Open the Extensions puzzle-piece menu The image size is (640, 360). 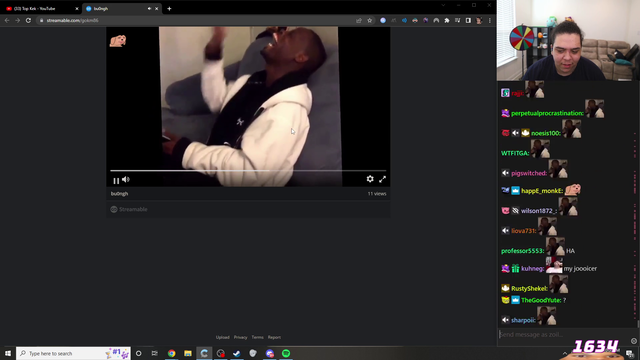pyautogui.click(x=447, y=20)
